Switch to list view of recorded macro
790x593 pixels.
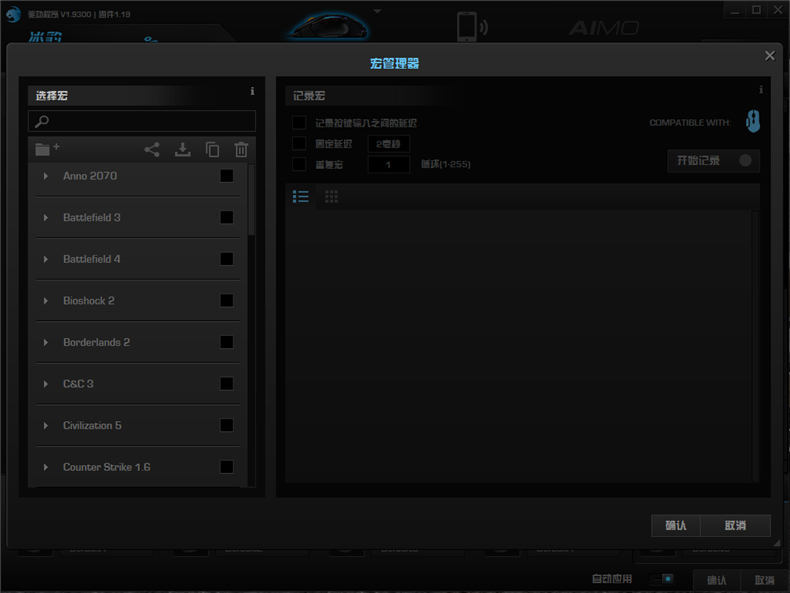pos(301,196)
